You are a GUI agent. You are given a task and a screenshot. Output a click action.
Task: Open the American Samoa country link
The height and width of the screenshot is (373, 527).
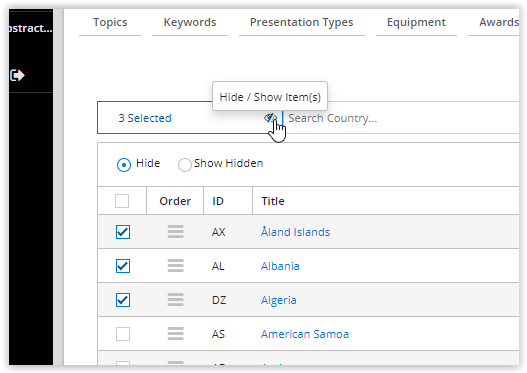305,334
